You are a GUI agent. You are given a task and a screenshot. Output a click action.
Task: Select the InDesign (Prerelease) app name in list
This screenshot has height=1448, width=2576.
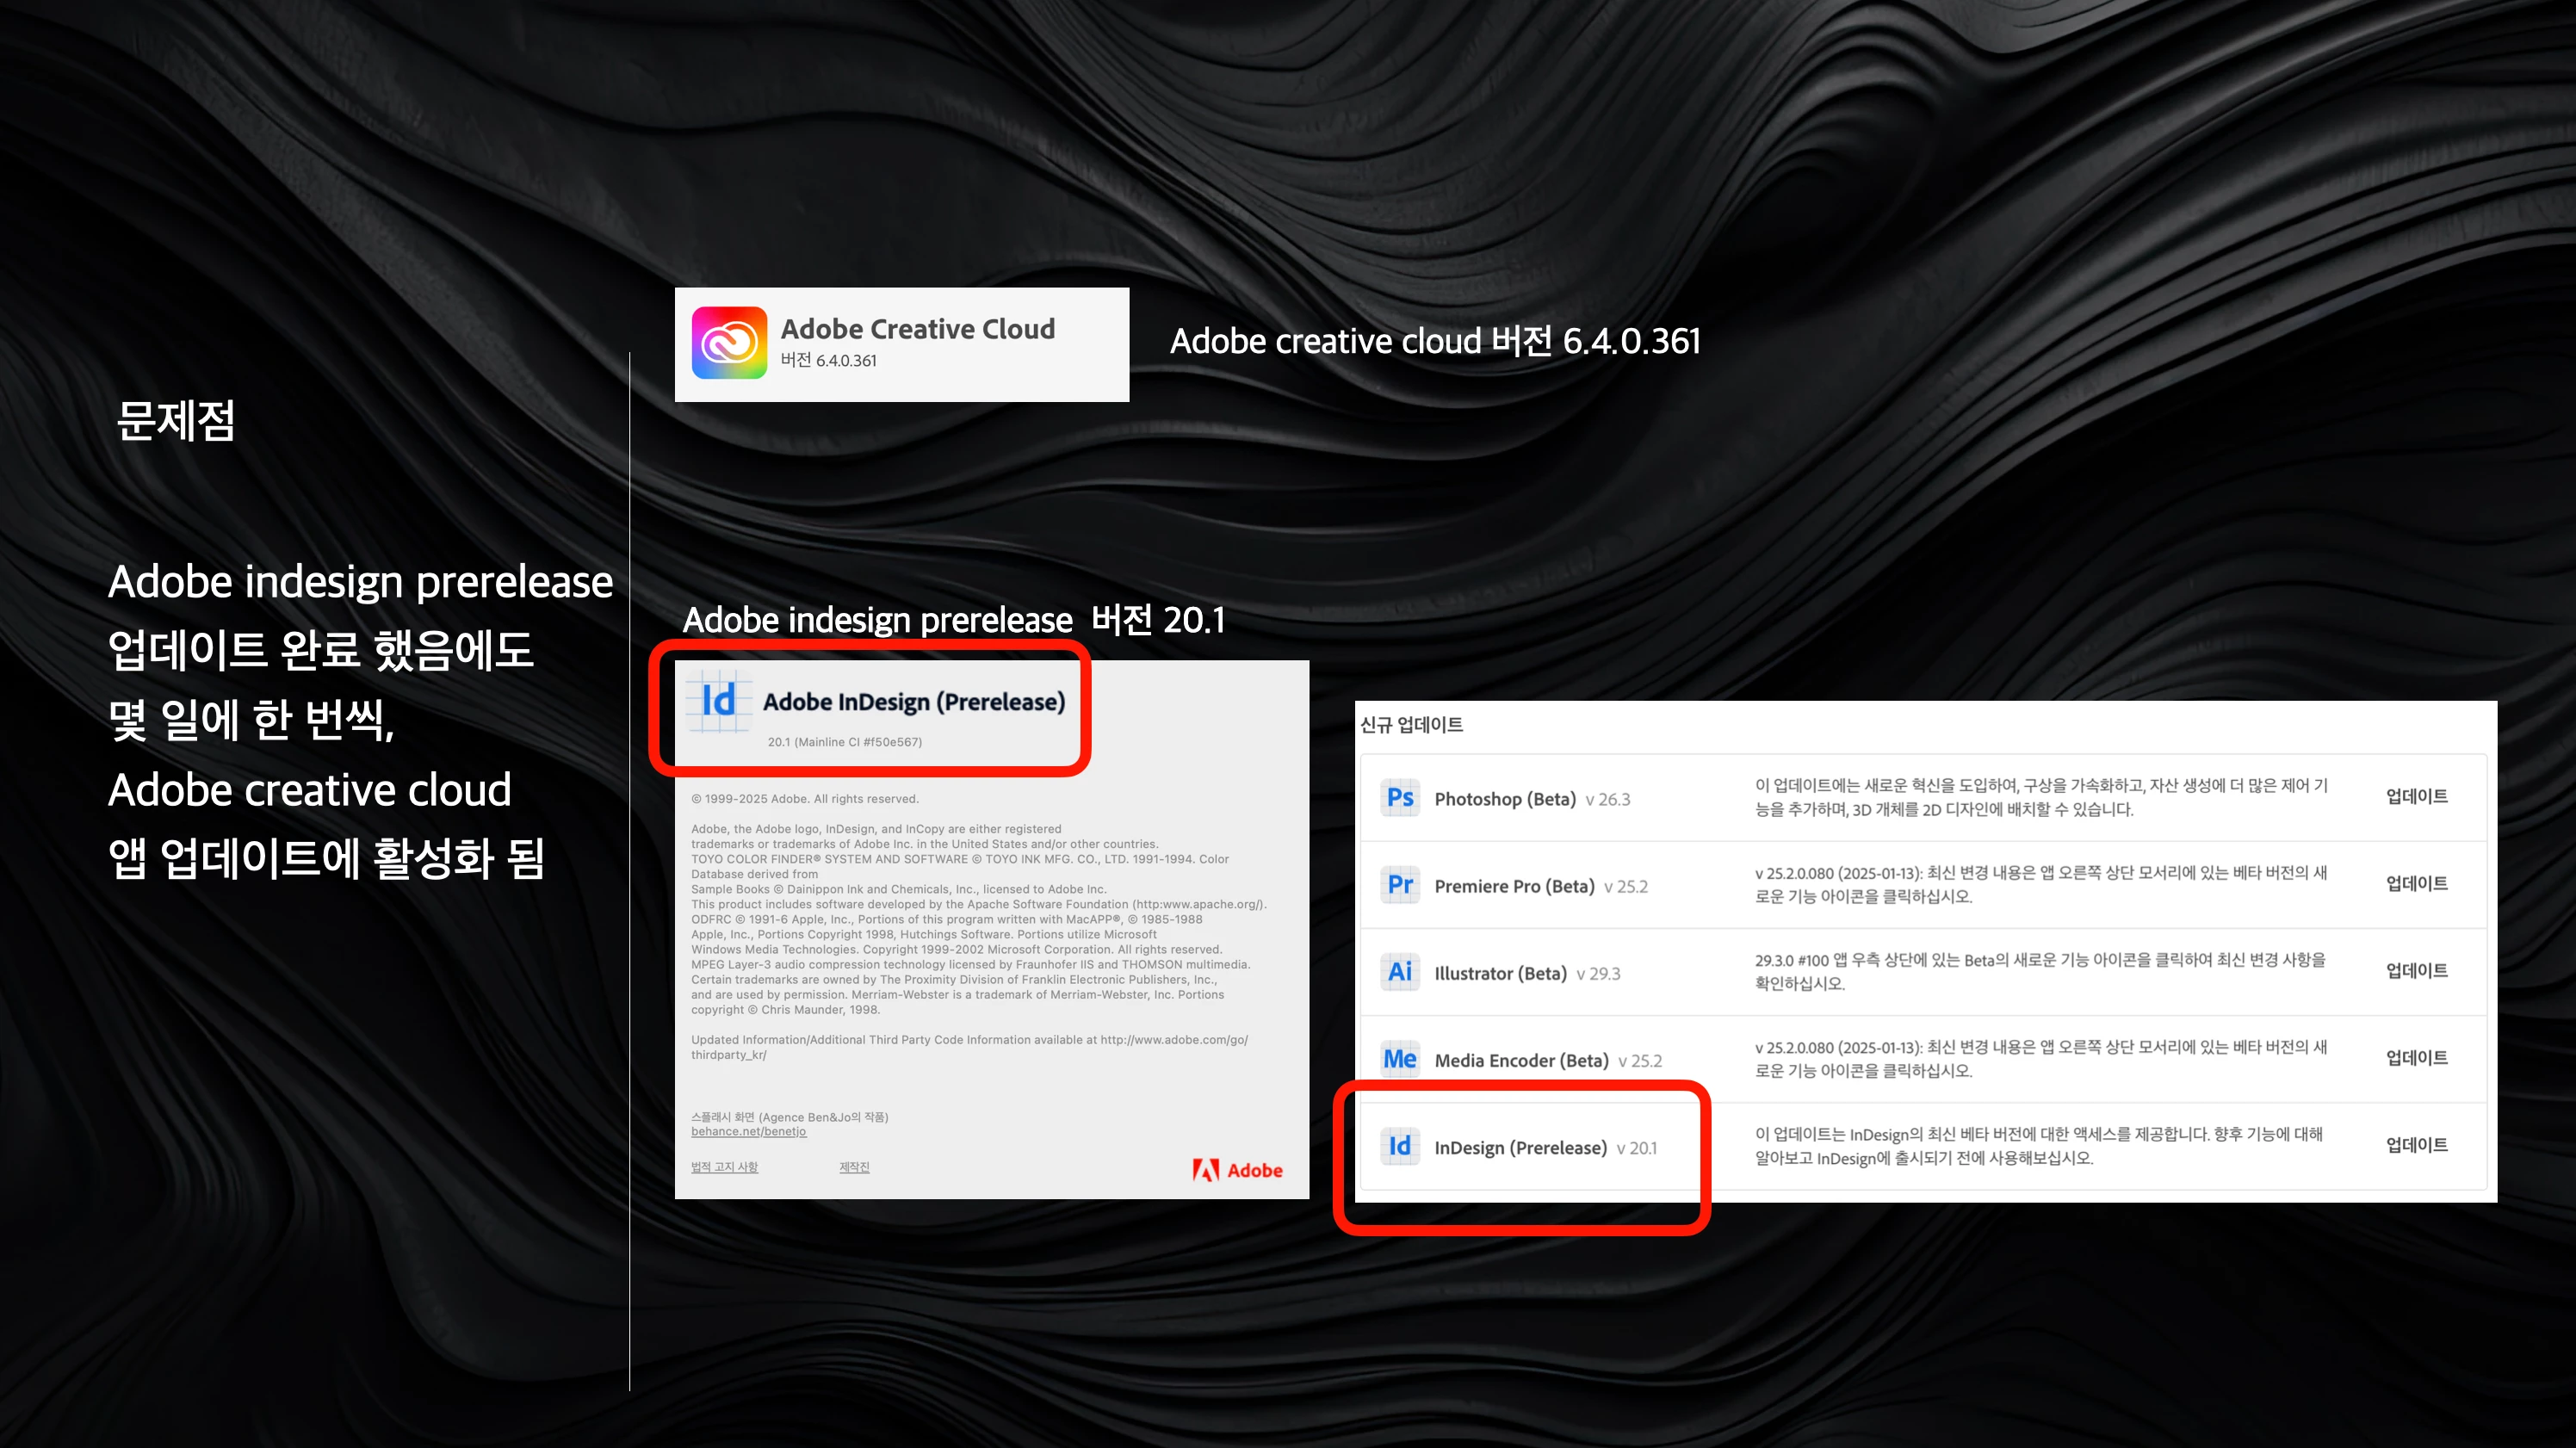click(x=1520, y=1148)
